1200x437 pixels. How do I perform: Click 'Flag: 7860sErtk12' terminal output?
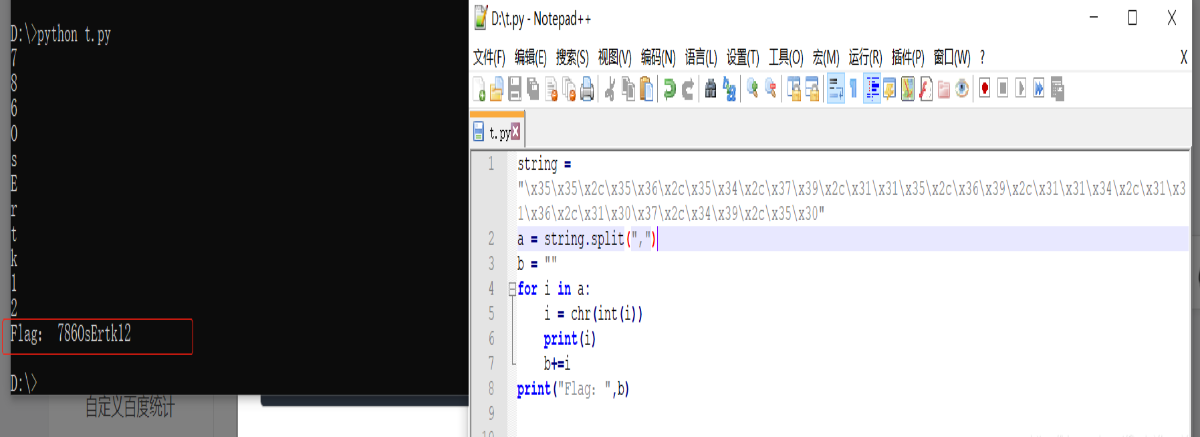(70, 335)
